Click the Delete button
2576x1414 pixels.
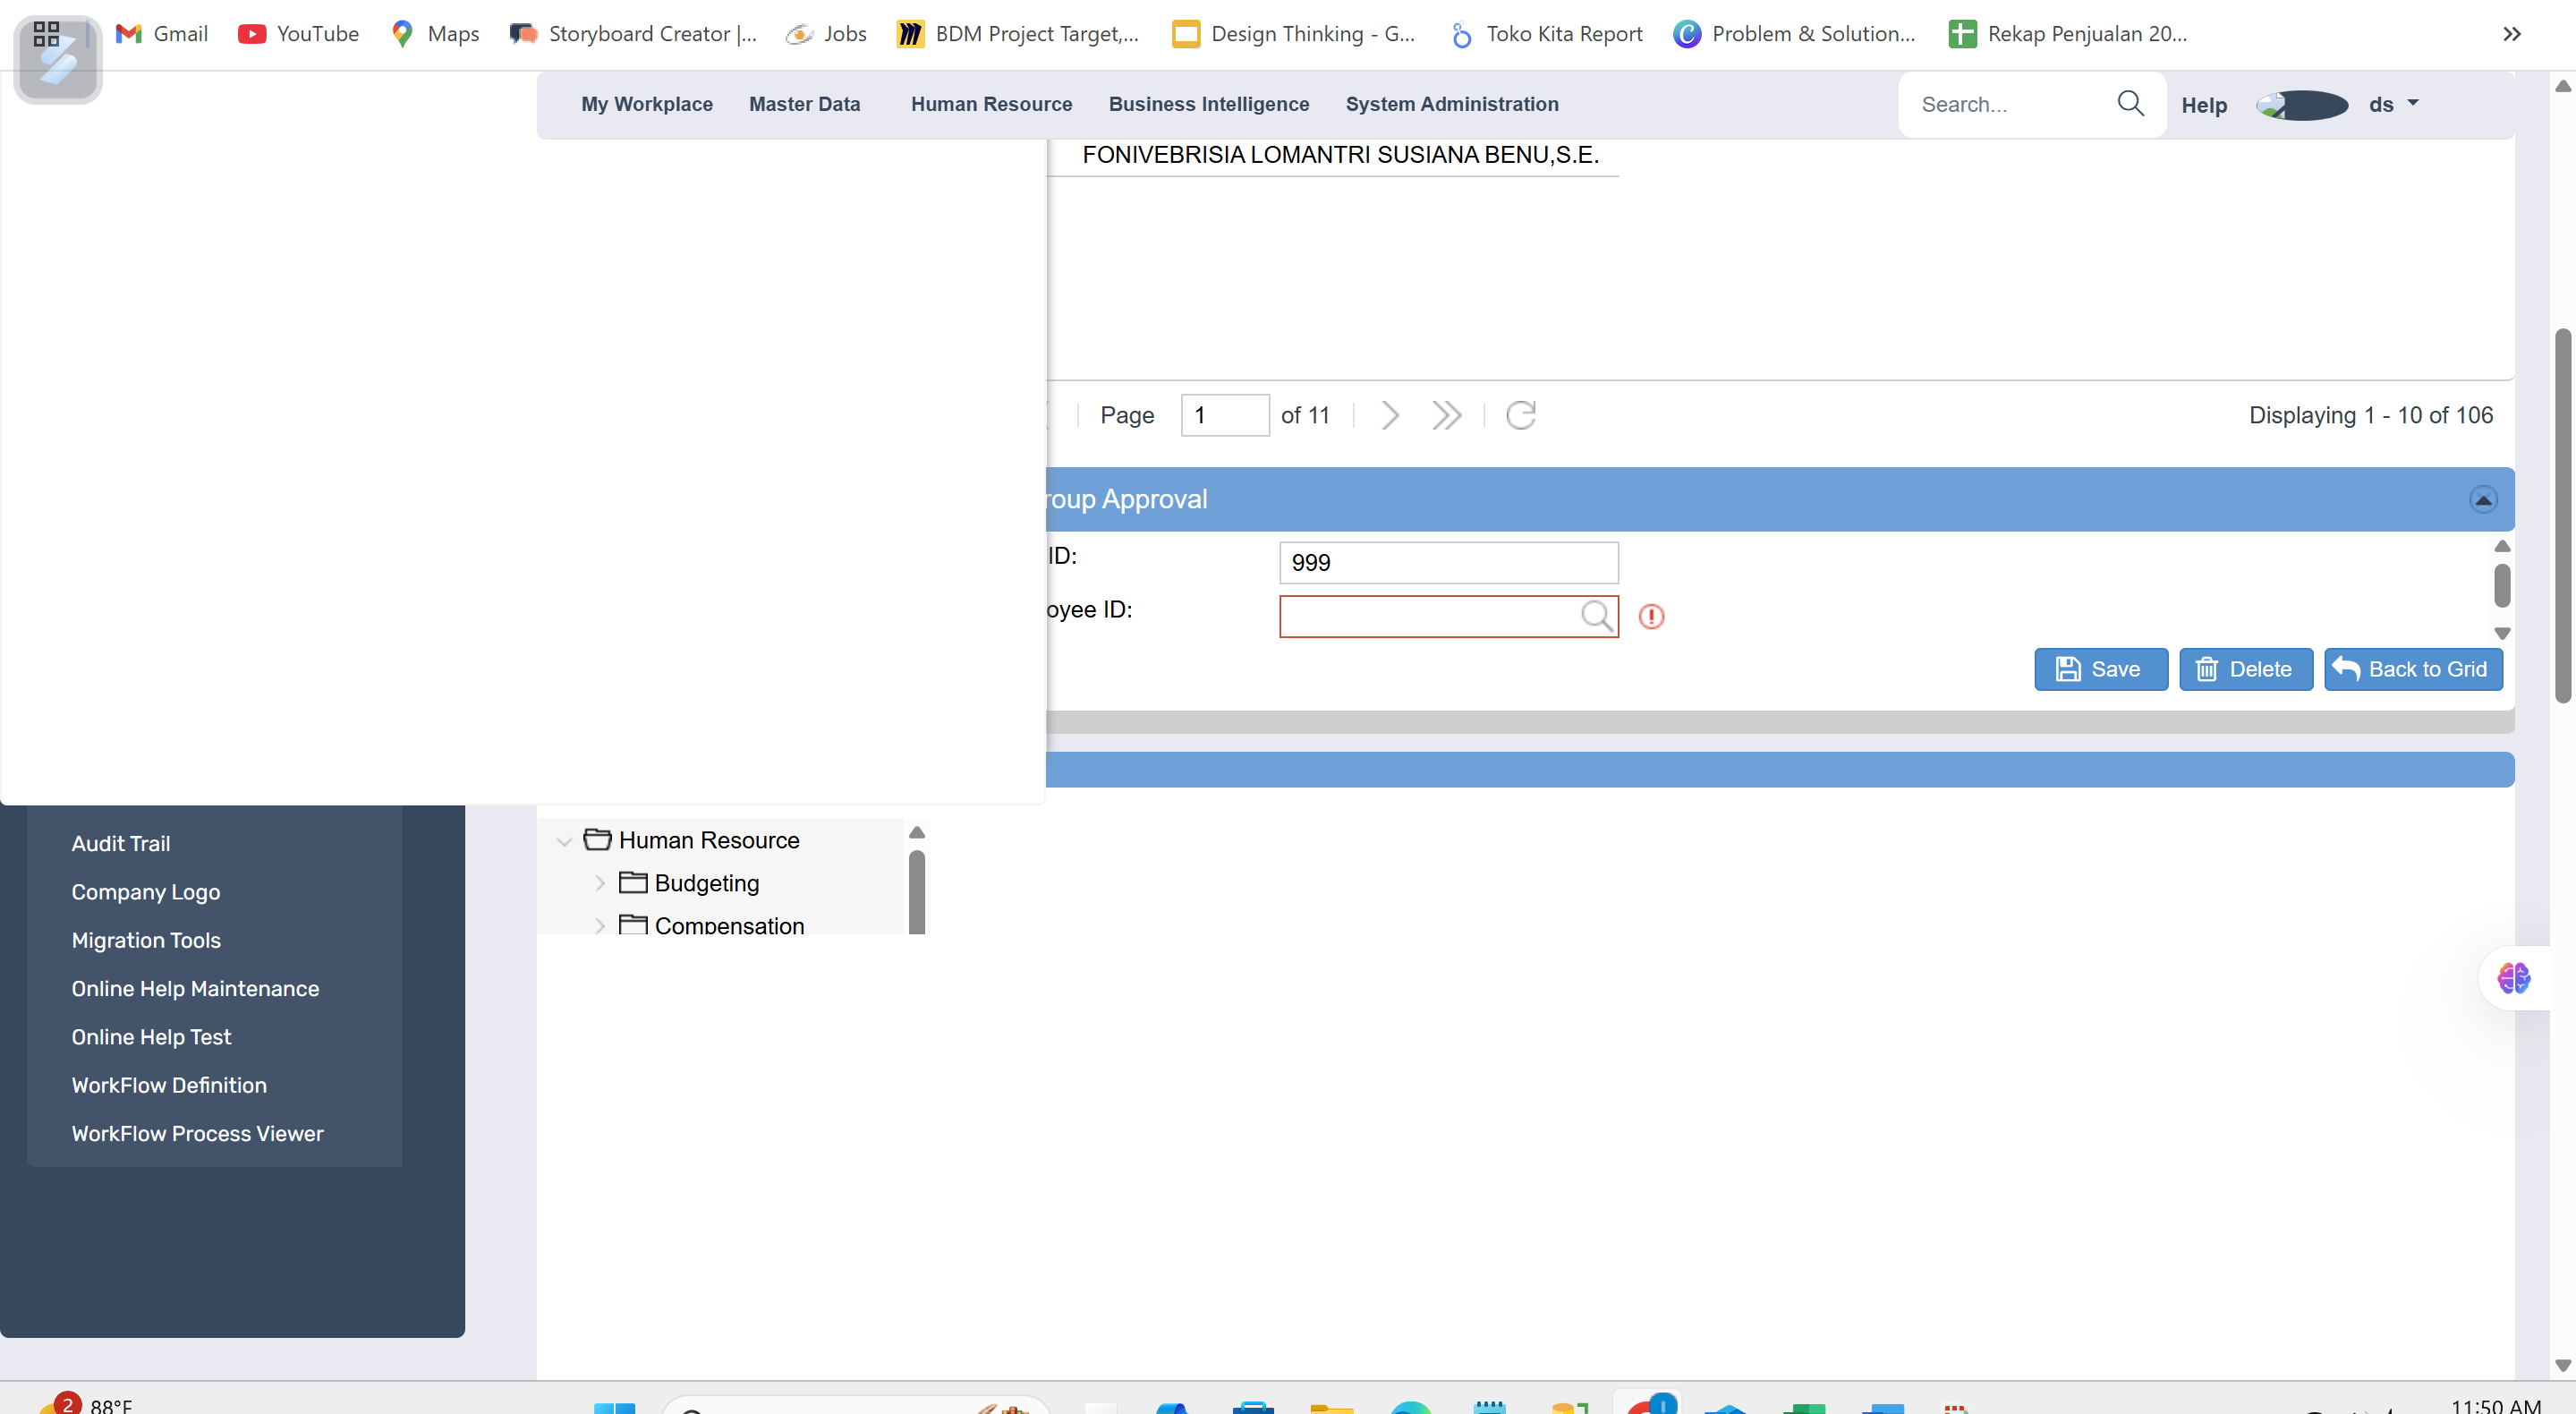pyautogui.click(x=2245, y=669)
